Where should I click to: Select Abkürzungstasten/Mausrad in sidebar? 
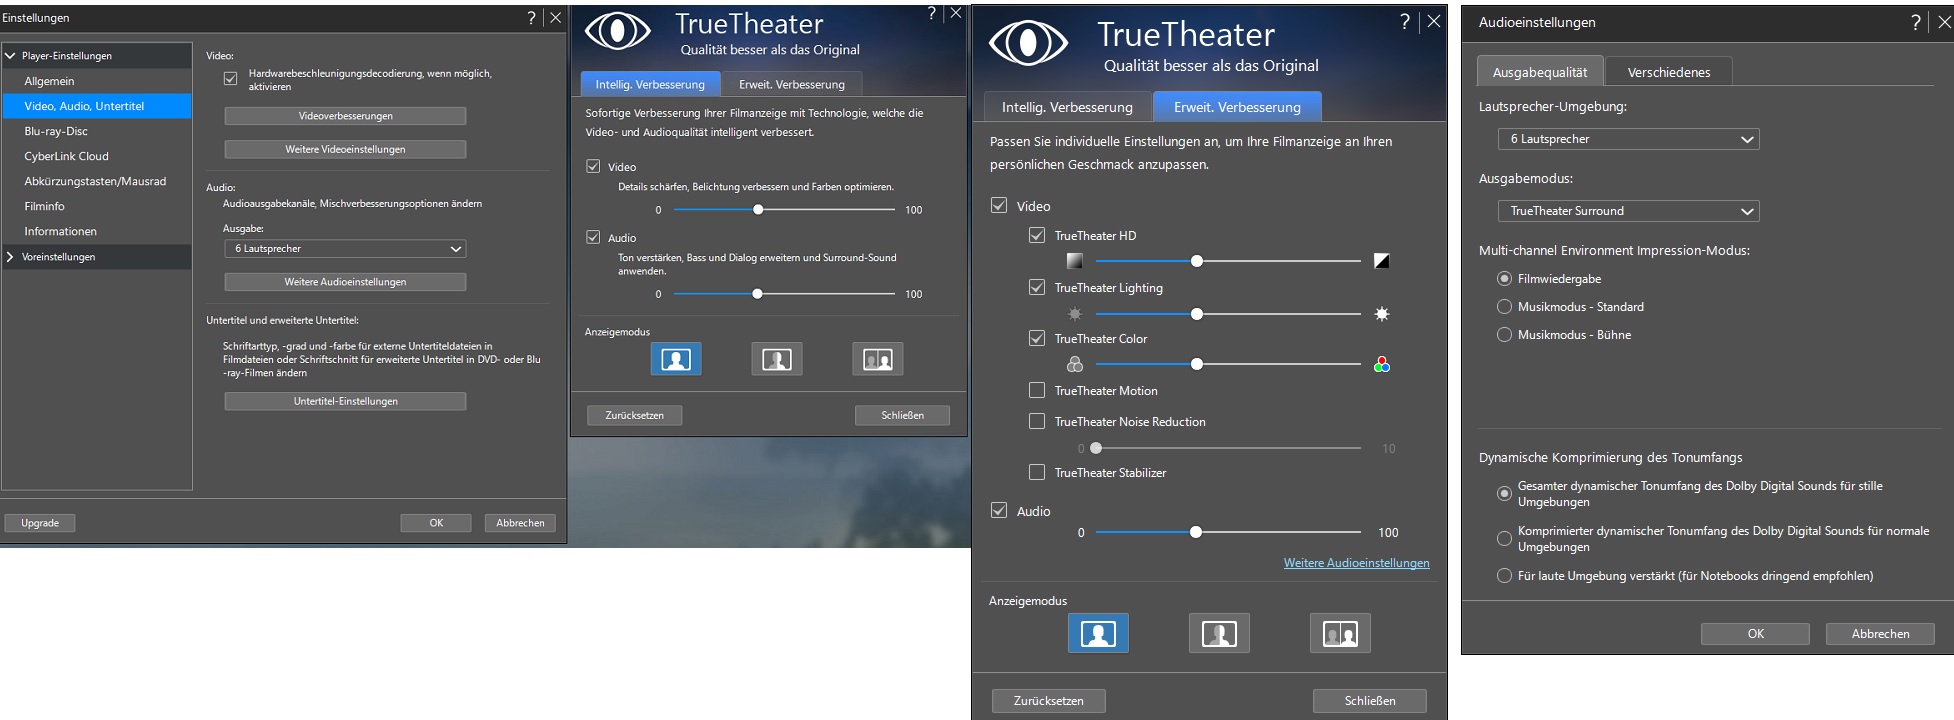tap(97, 181)
